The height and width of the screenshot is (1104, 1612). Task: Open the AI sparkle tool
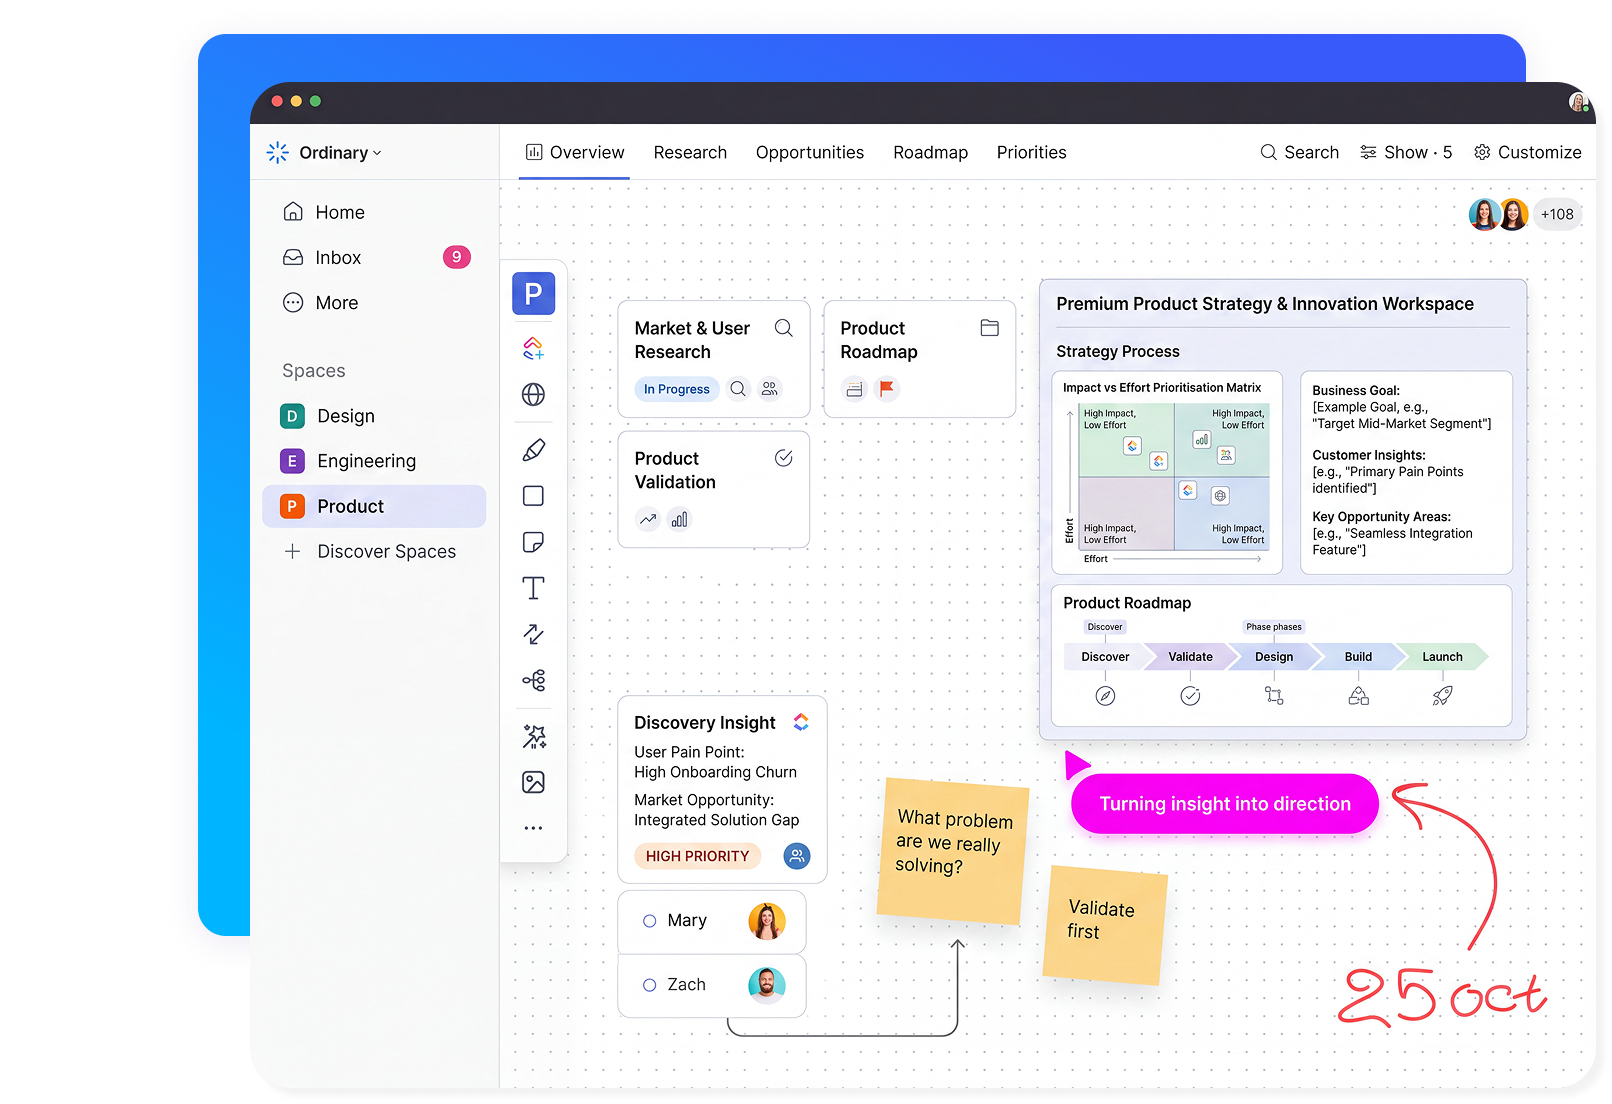(534, 736)
